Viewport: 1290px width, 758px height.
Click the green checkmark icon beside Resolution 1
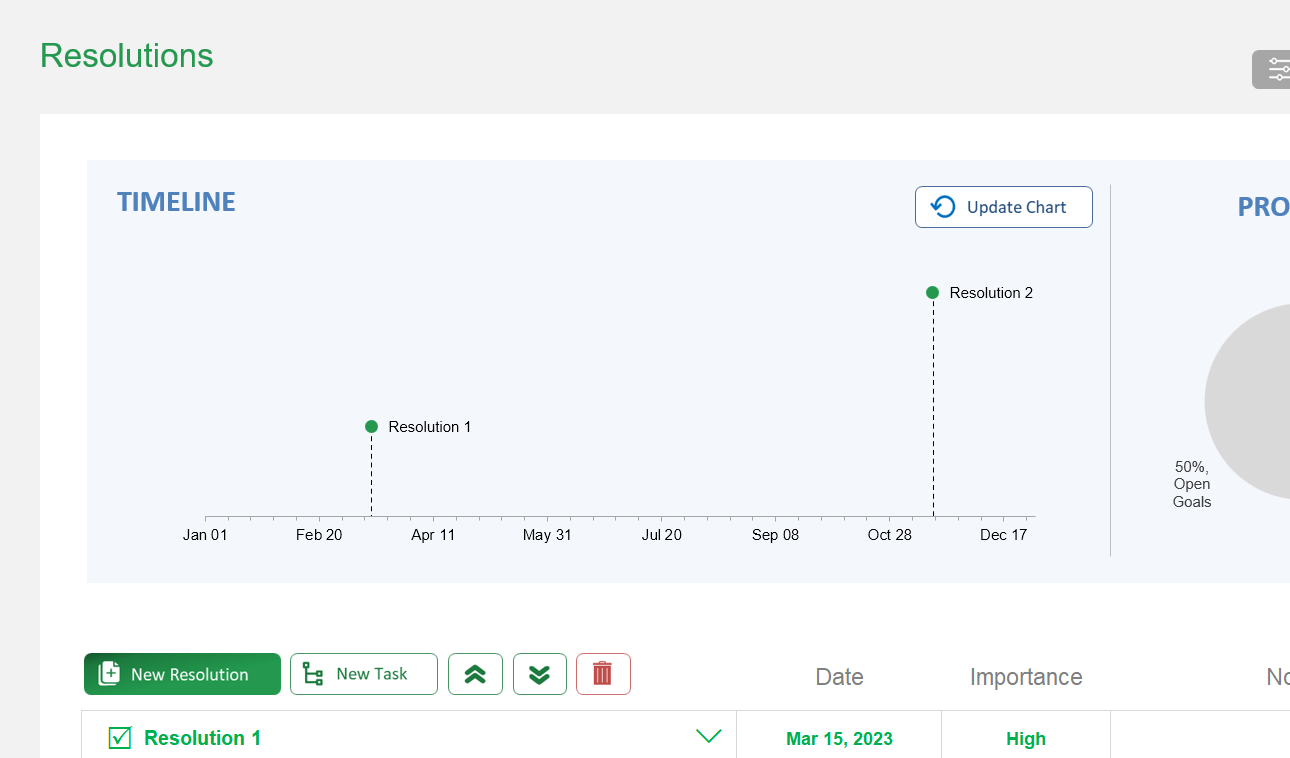point(120,738)
